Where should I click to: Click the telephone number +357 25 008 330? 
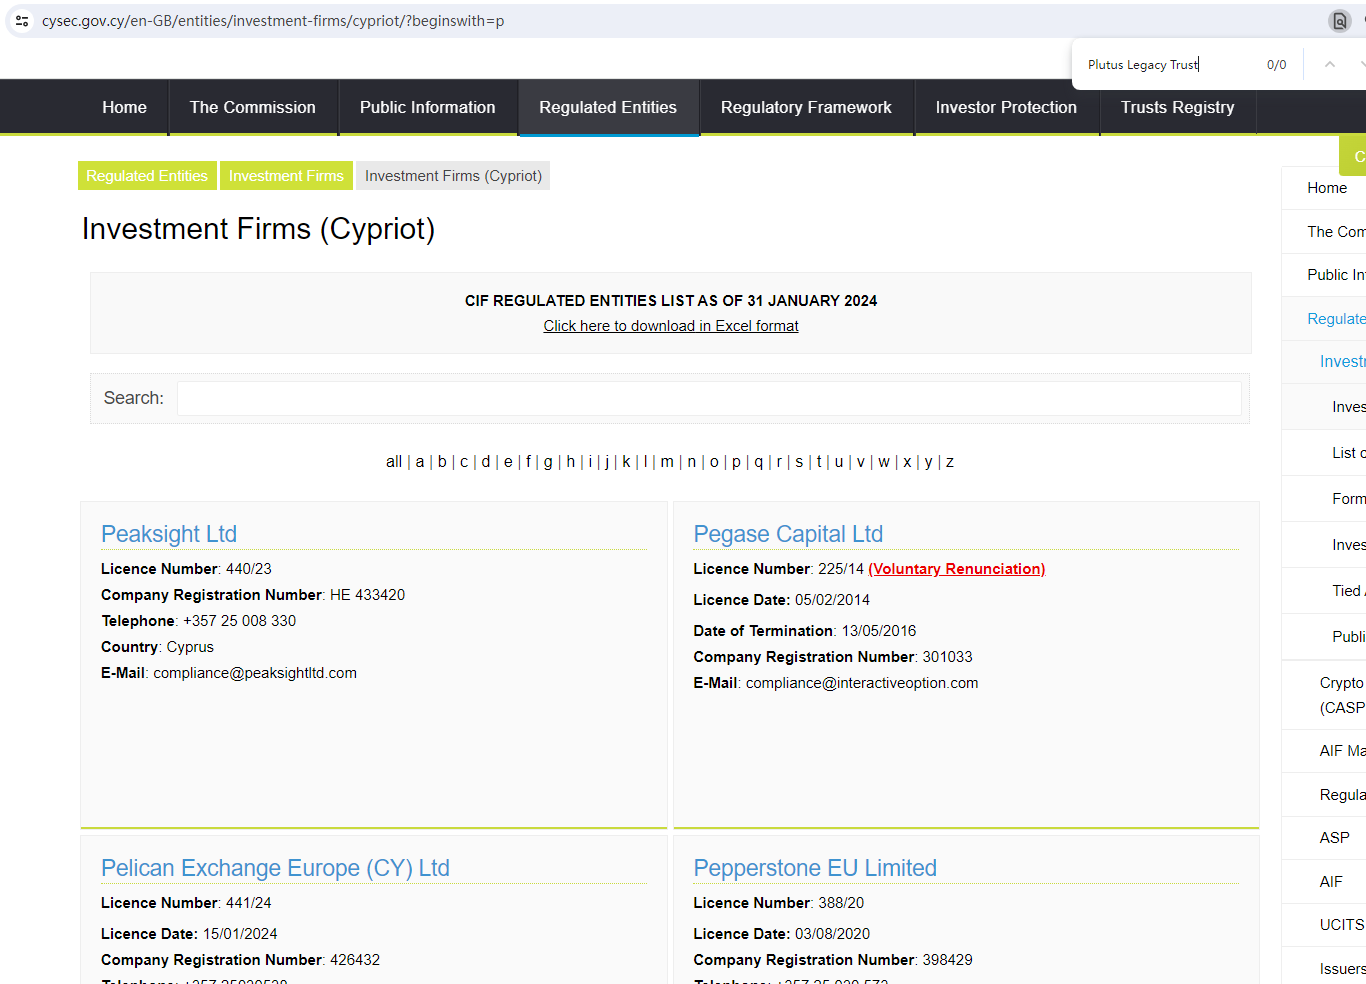(240, 621)
